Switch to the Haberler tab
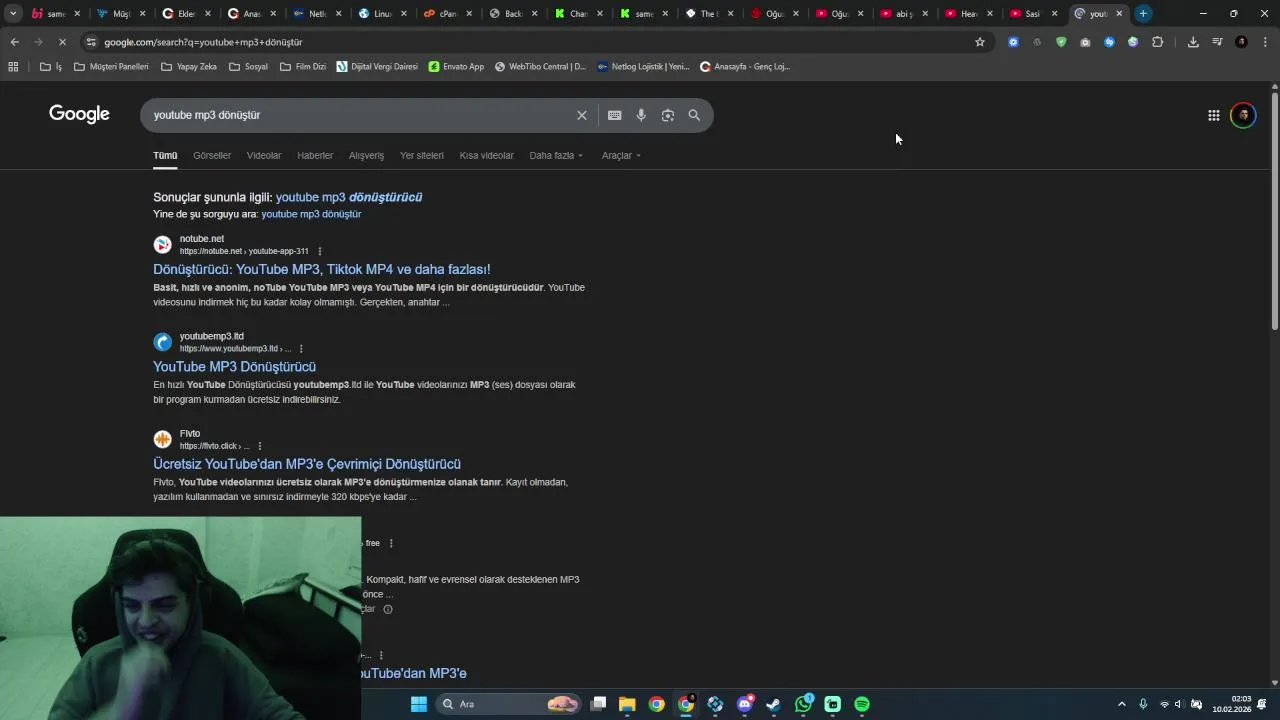This screenshot has width=1280, height=720. [x=315, y=155]
